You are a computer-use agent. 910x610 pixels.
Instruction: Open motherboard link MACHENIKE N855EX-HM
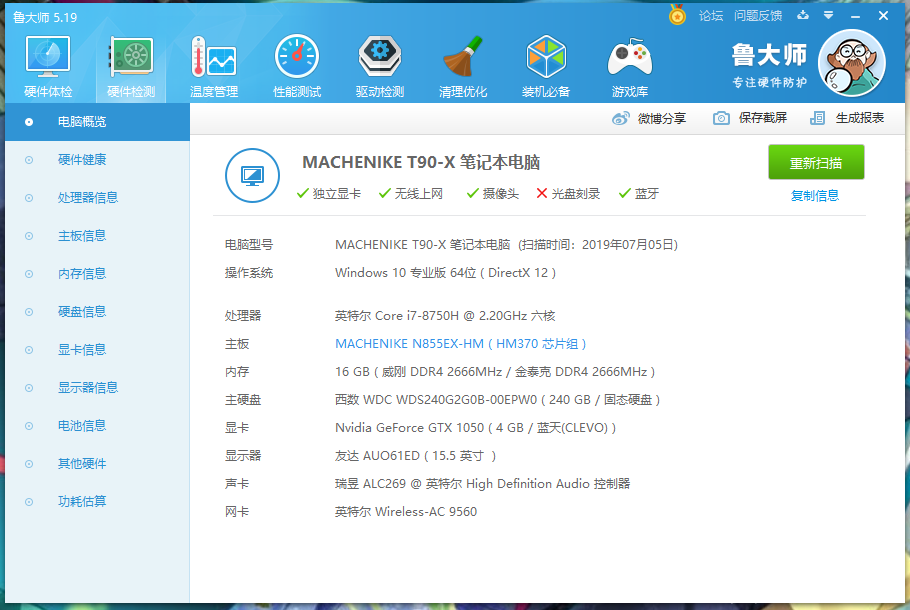(x=460, y=344)
